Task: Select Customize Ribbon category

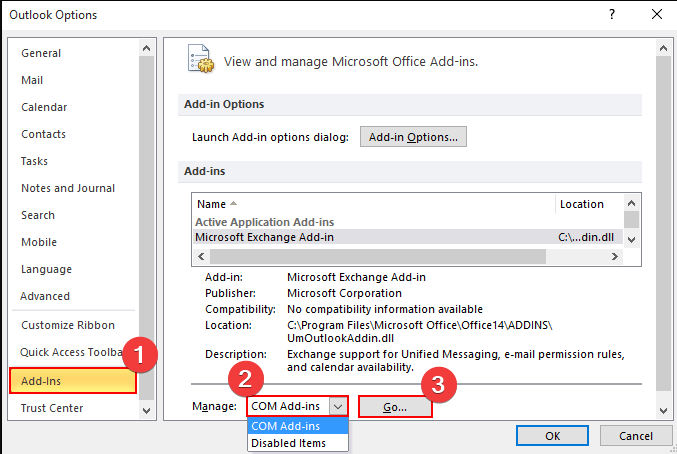Action: [x=68, y=325]
